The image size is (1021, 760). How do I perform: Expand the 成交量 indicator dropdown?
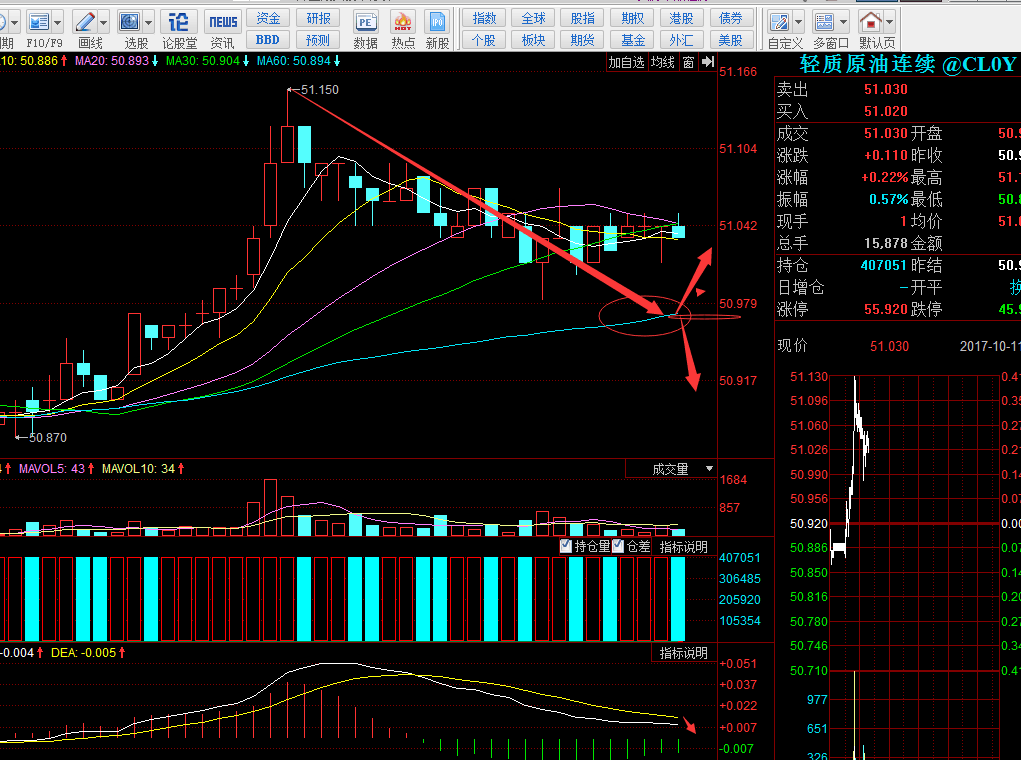(x=710, y=469)
